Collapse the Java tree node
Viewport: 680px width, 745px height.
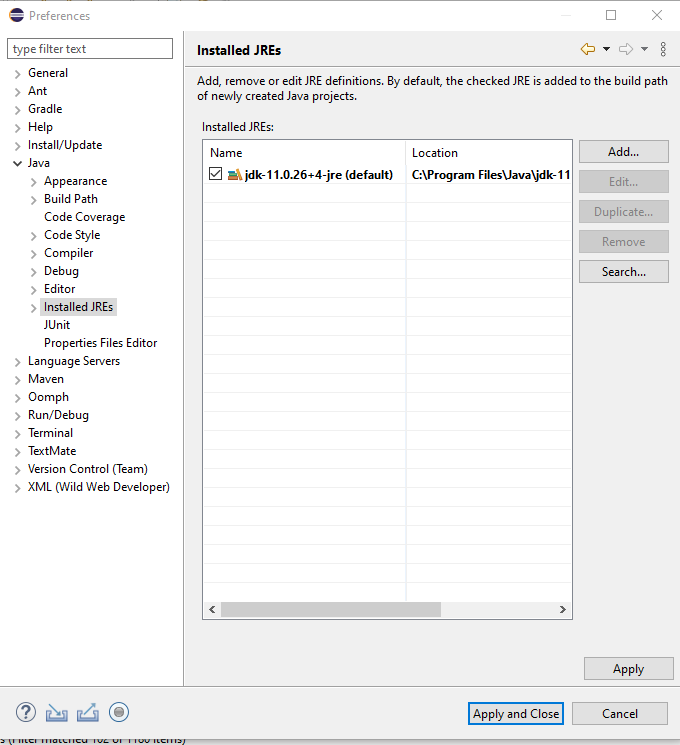(18, 163)
